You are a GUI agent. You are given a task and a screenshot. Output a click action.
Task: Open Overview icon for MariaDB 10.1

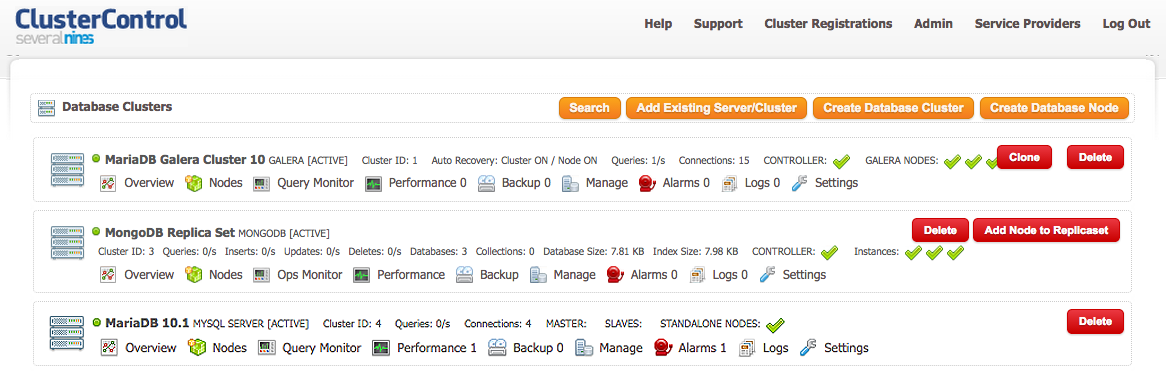click(109, 348)
